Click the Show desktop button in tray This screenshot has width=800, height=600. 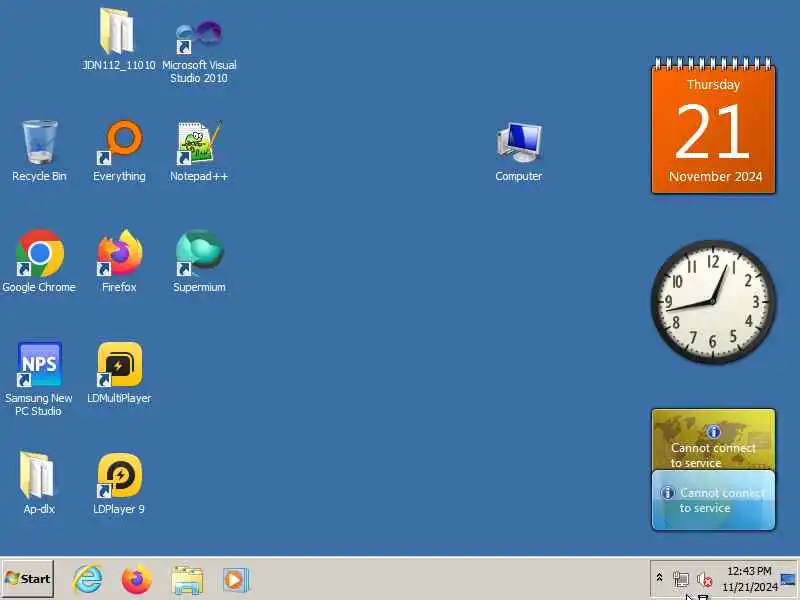point(788,579)
